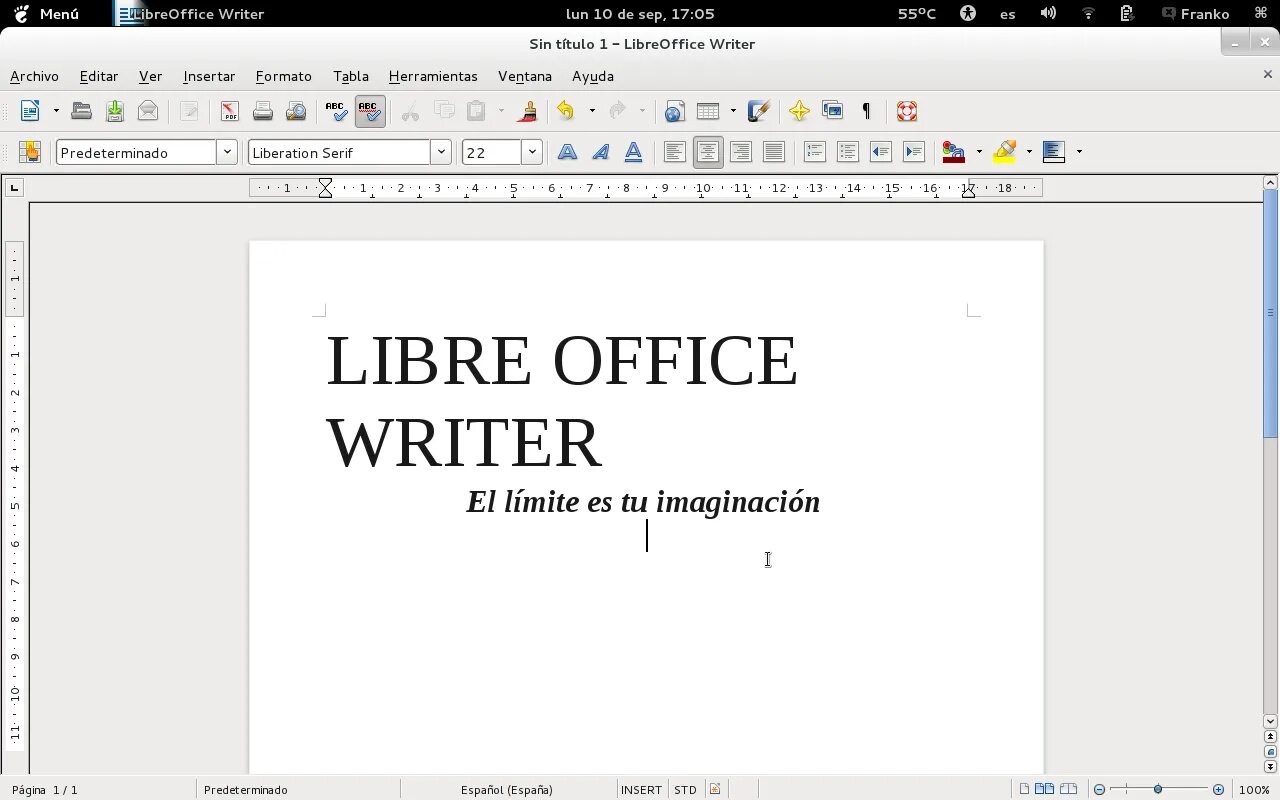The height and width of the screenshot is (800, 1280).
Task: Toggle bold formatting
Action: (567, 152)
